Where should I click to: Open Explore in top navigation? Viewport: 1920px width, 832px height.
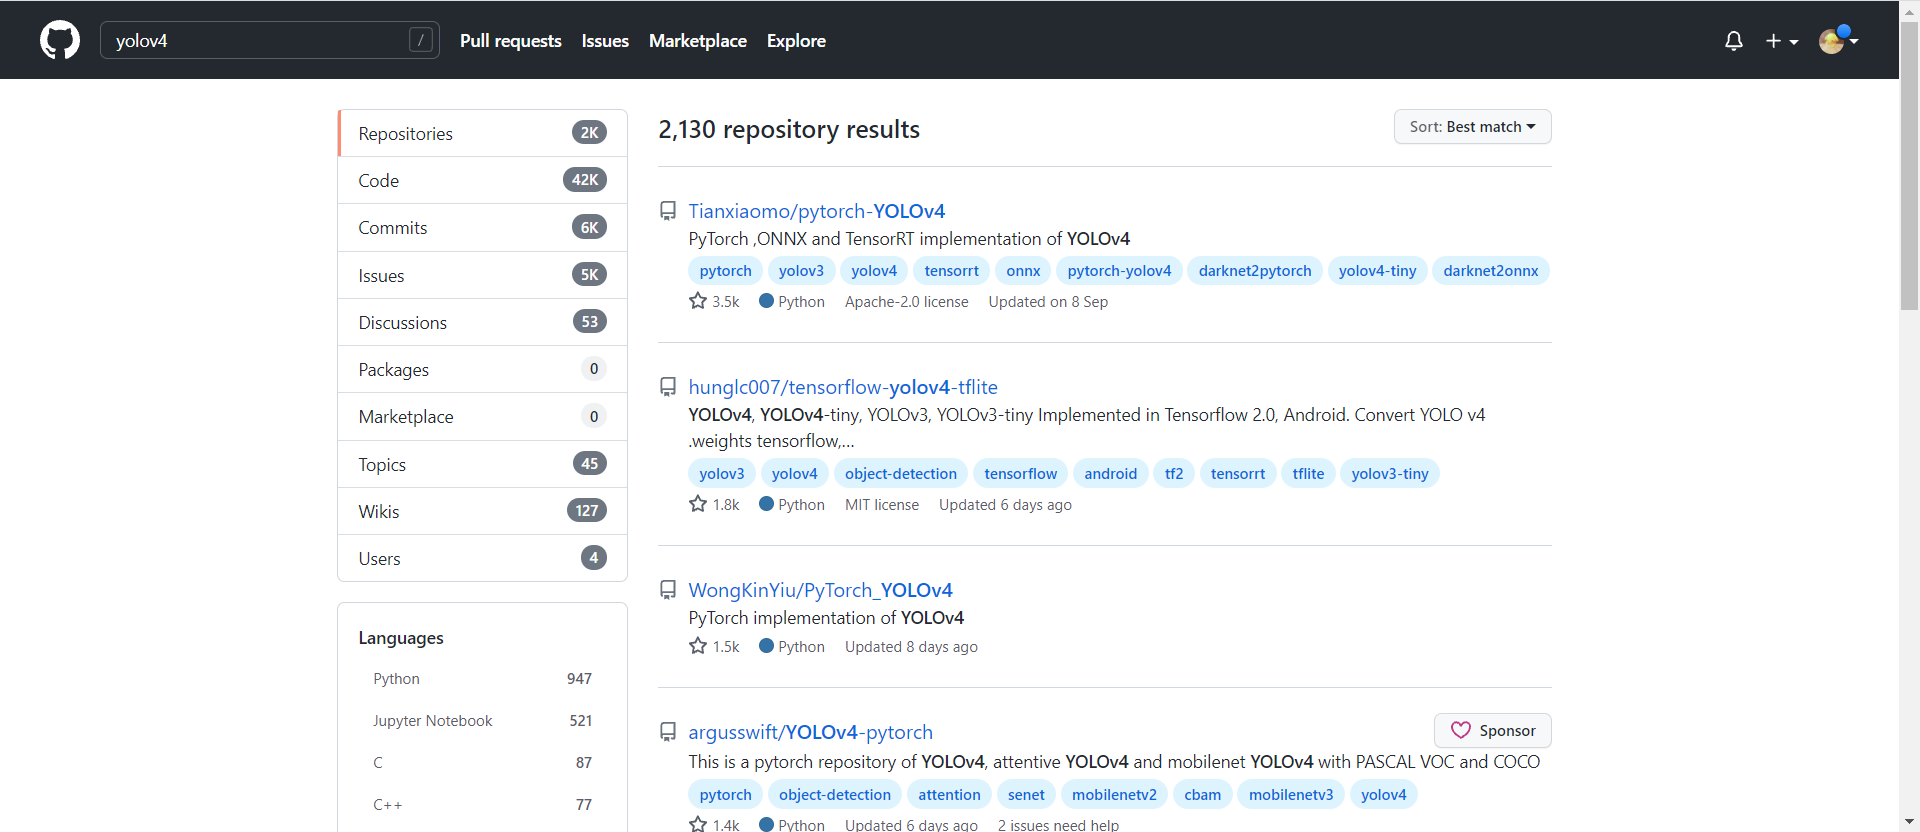tap(796, 41)
